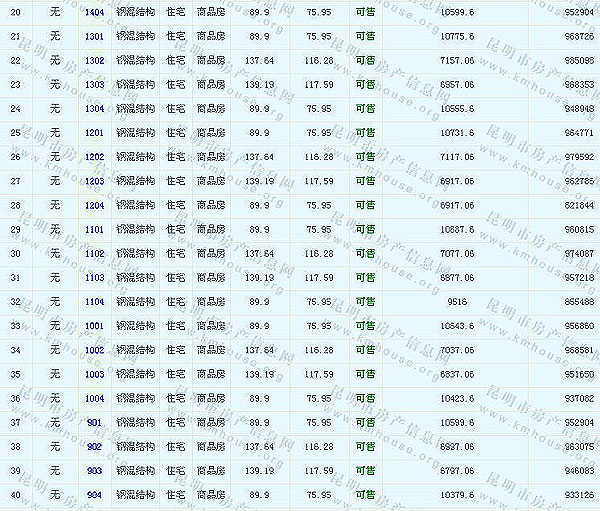Click room 1003 link
600x511 pixels.
[95, 374]
